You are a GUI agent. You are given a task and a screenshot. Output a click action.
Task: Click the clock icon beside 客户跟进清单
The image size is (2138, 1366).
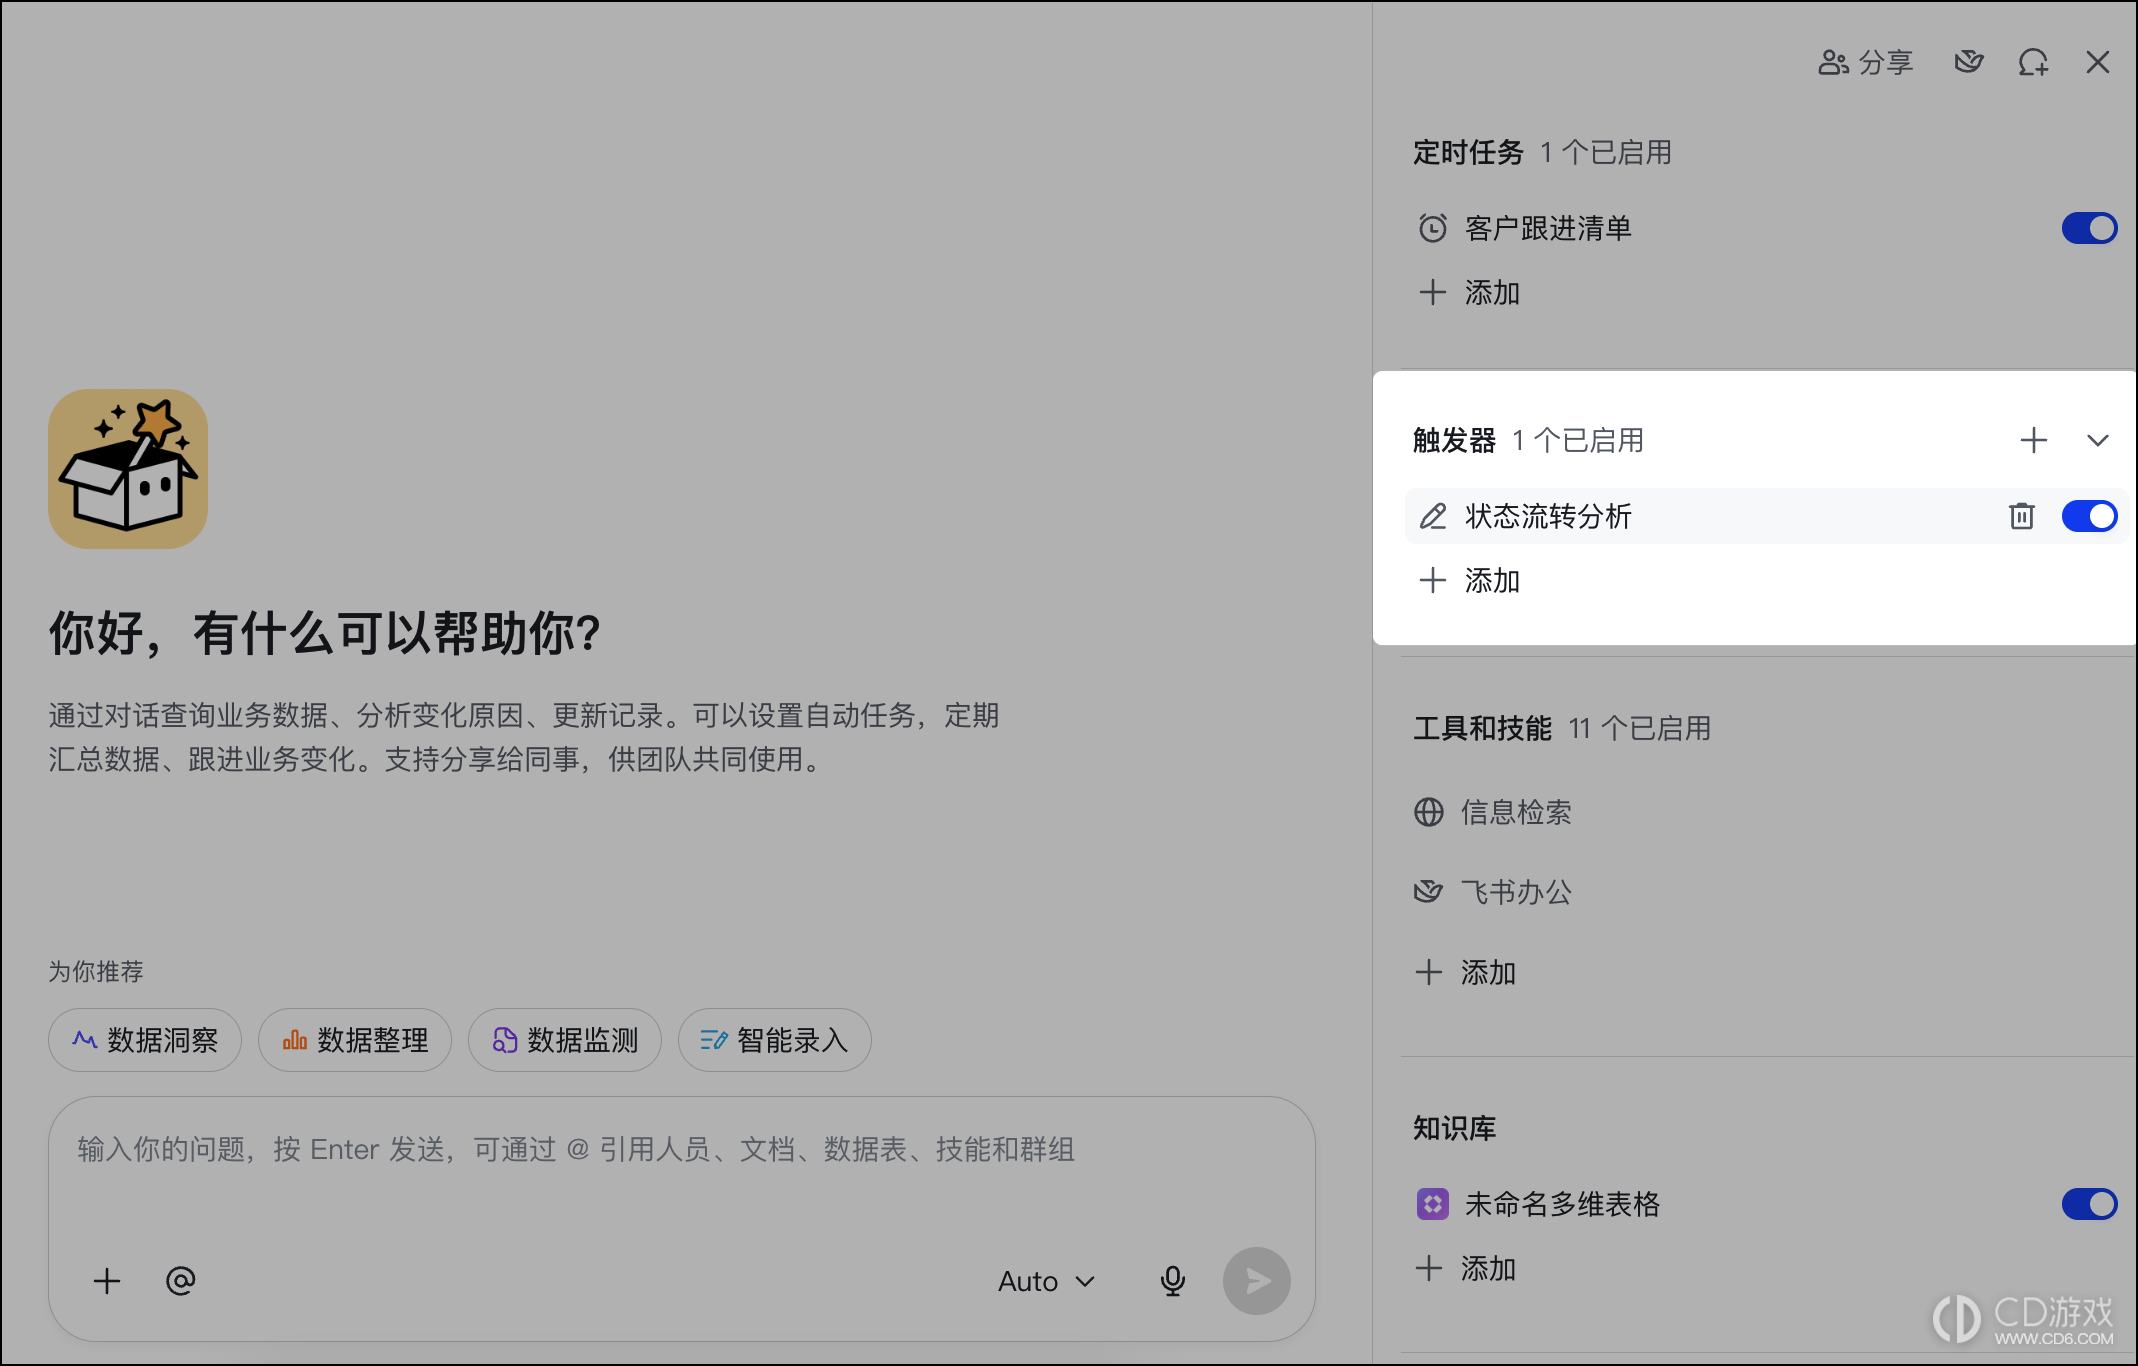[1433, 229]
